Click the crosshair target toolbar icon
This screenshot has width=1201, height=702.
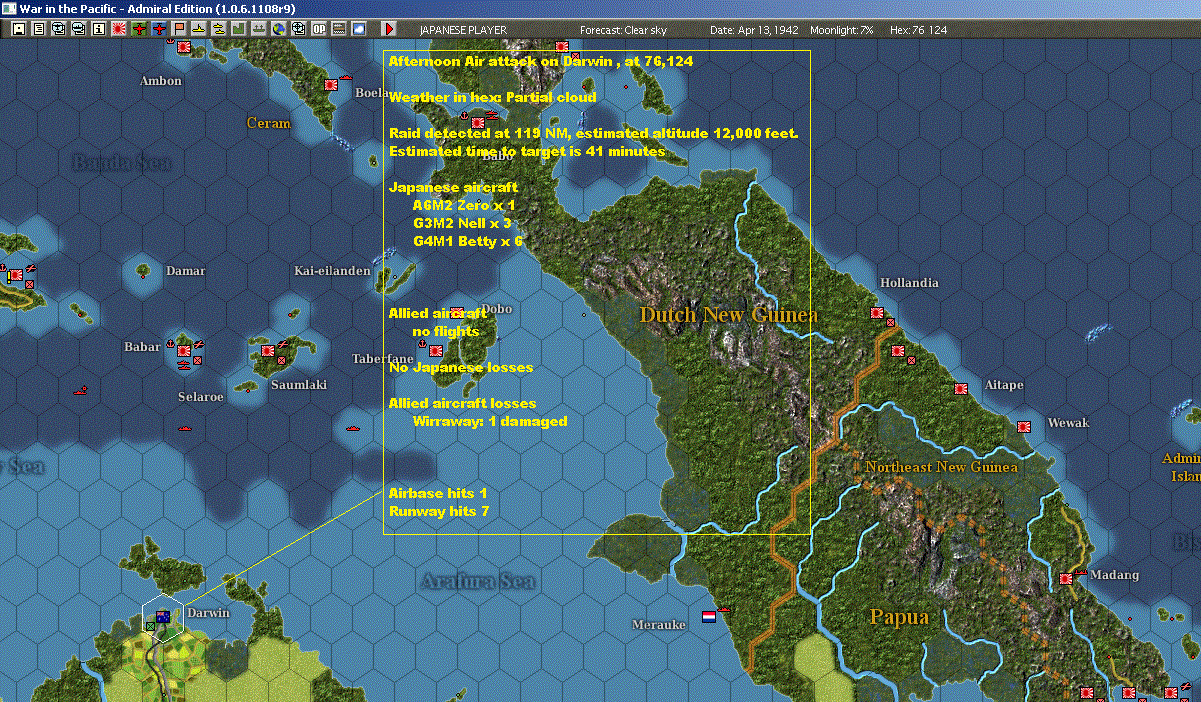coord(298,29)
